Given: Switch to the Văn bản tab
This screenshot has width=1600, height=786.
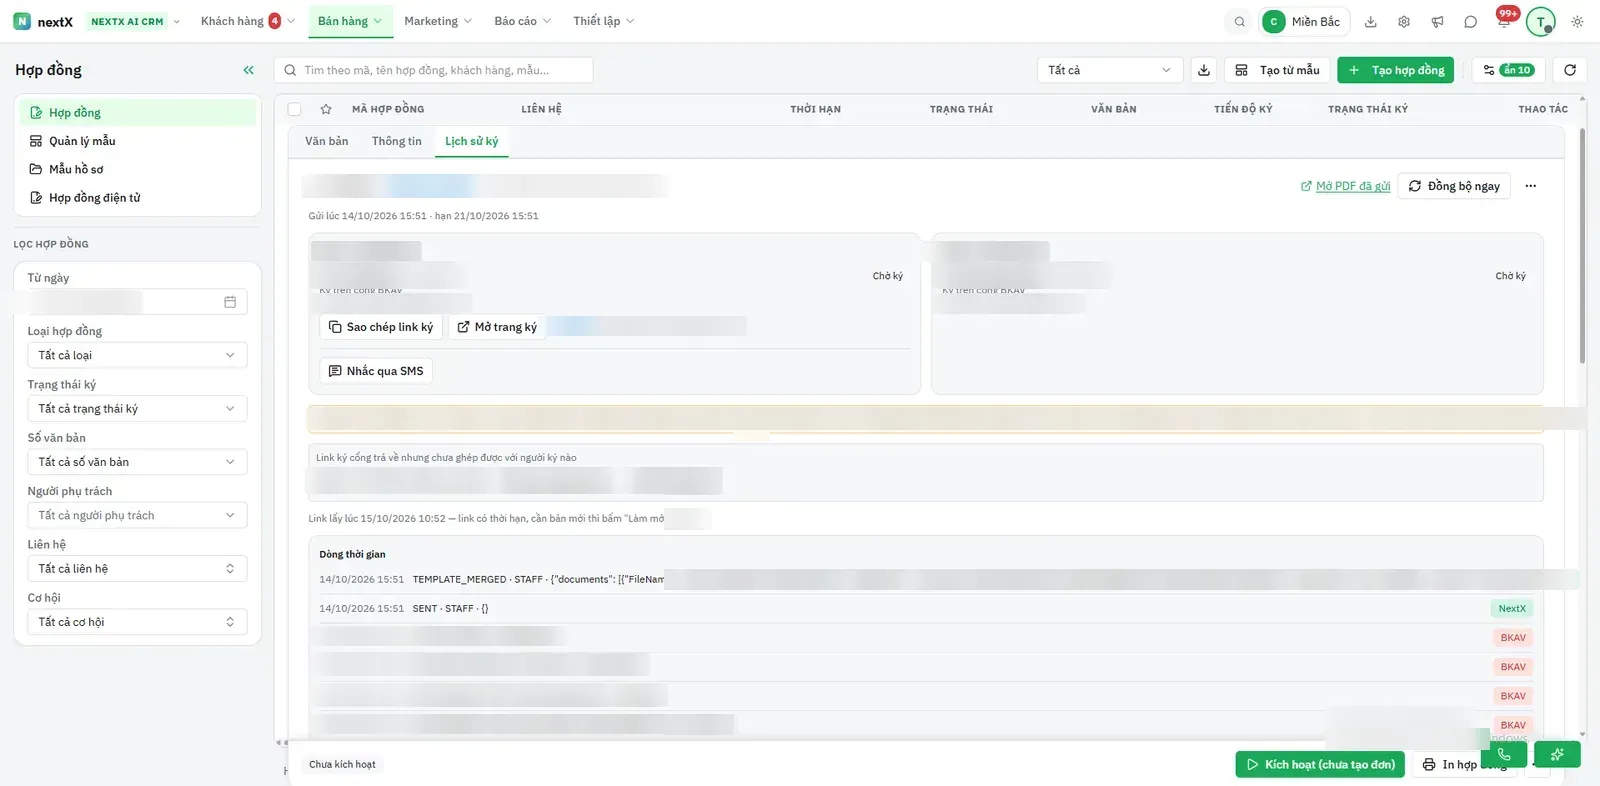Looking at the screenshot, I should coord(327,141).
